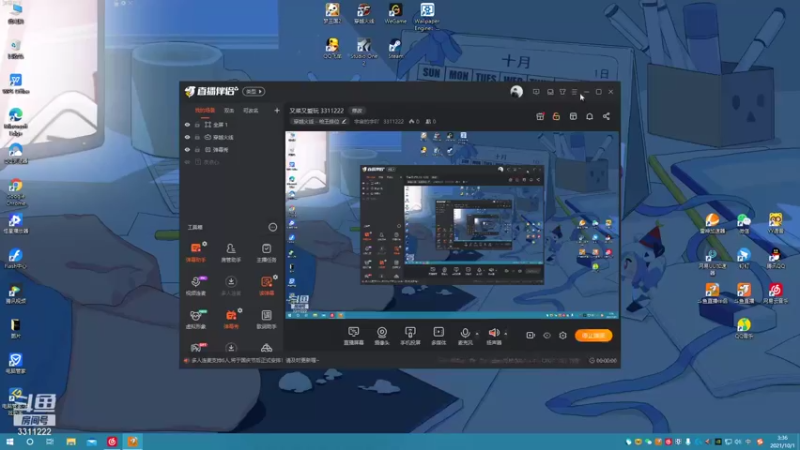The height and width of the screenshot is (450, 800).
Task: Open the box icon left of the bell
Action: [x=573, y=116]
